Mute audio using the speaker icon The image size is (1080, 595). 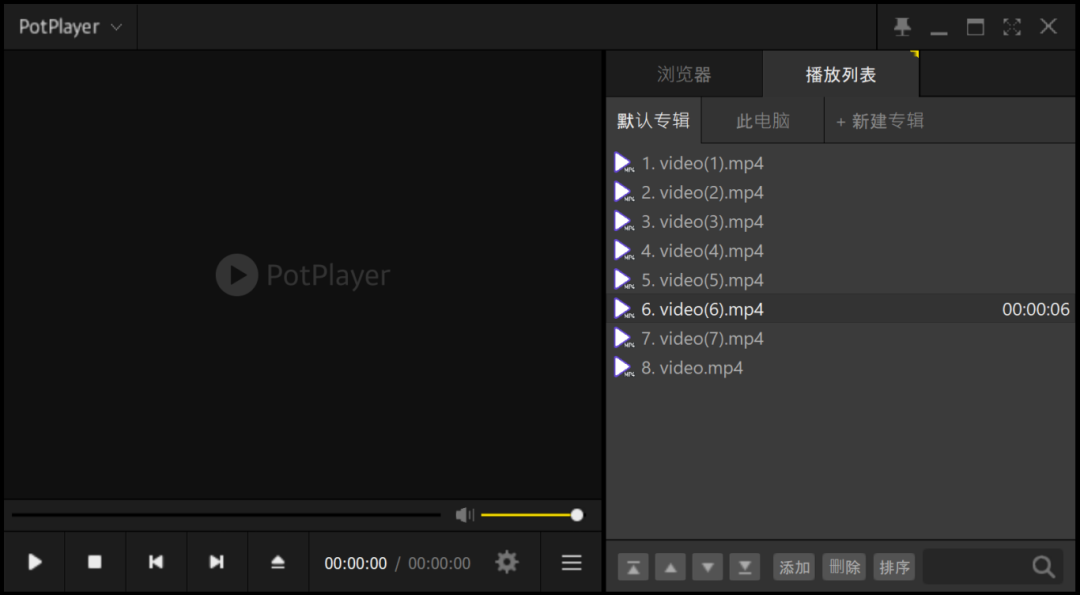click(465, 515)
